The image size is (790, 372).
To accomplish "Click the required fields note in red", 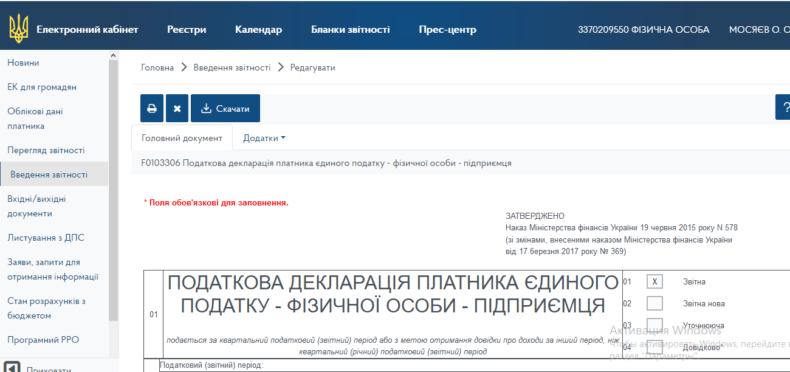I will 217,203.
